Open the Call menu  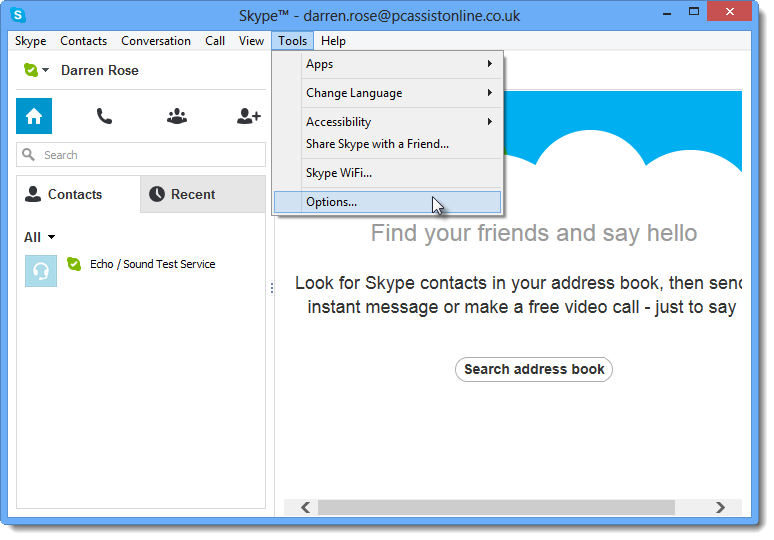(x=215, y=41)
